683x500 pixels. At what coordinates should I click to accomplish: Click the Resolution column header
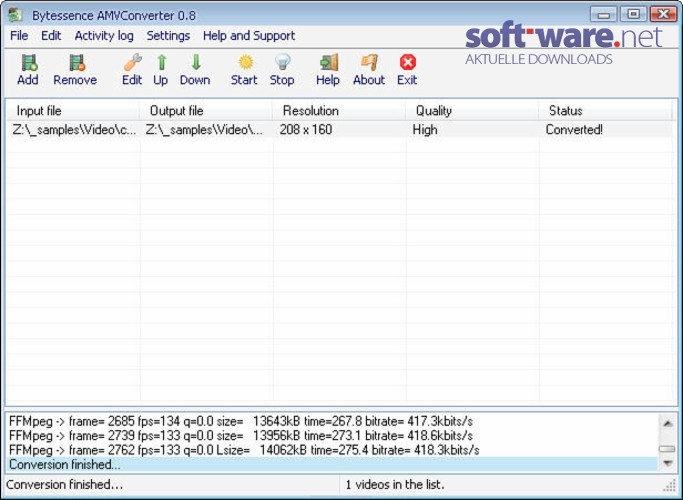tap(339, 111)
